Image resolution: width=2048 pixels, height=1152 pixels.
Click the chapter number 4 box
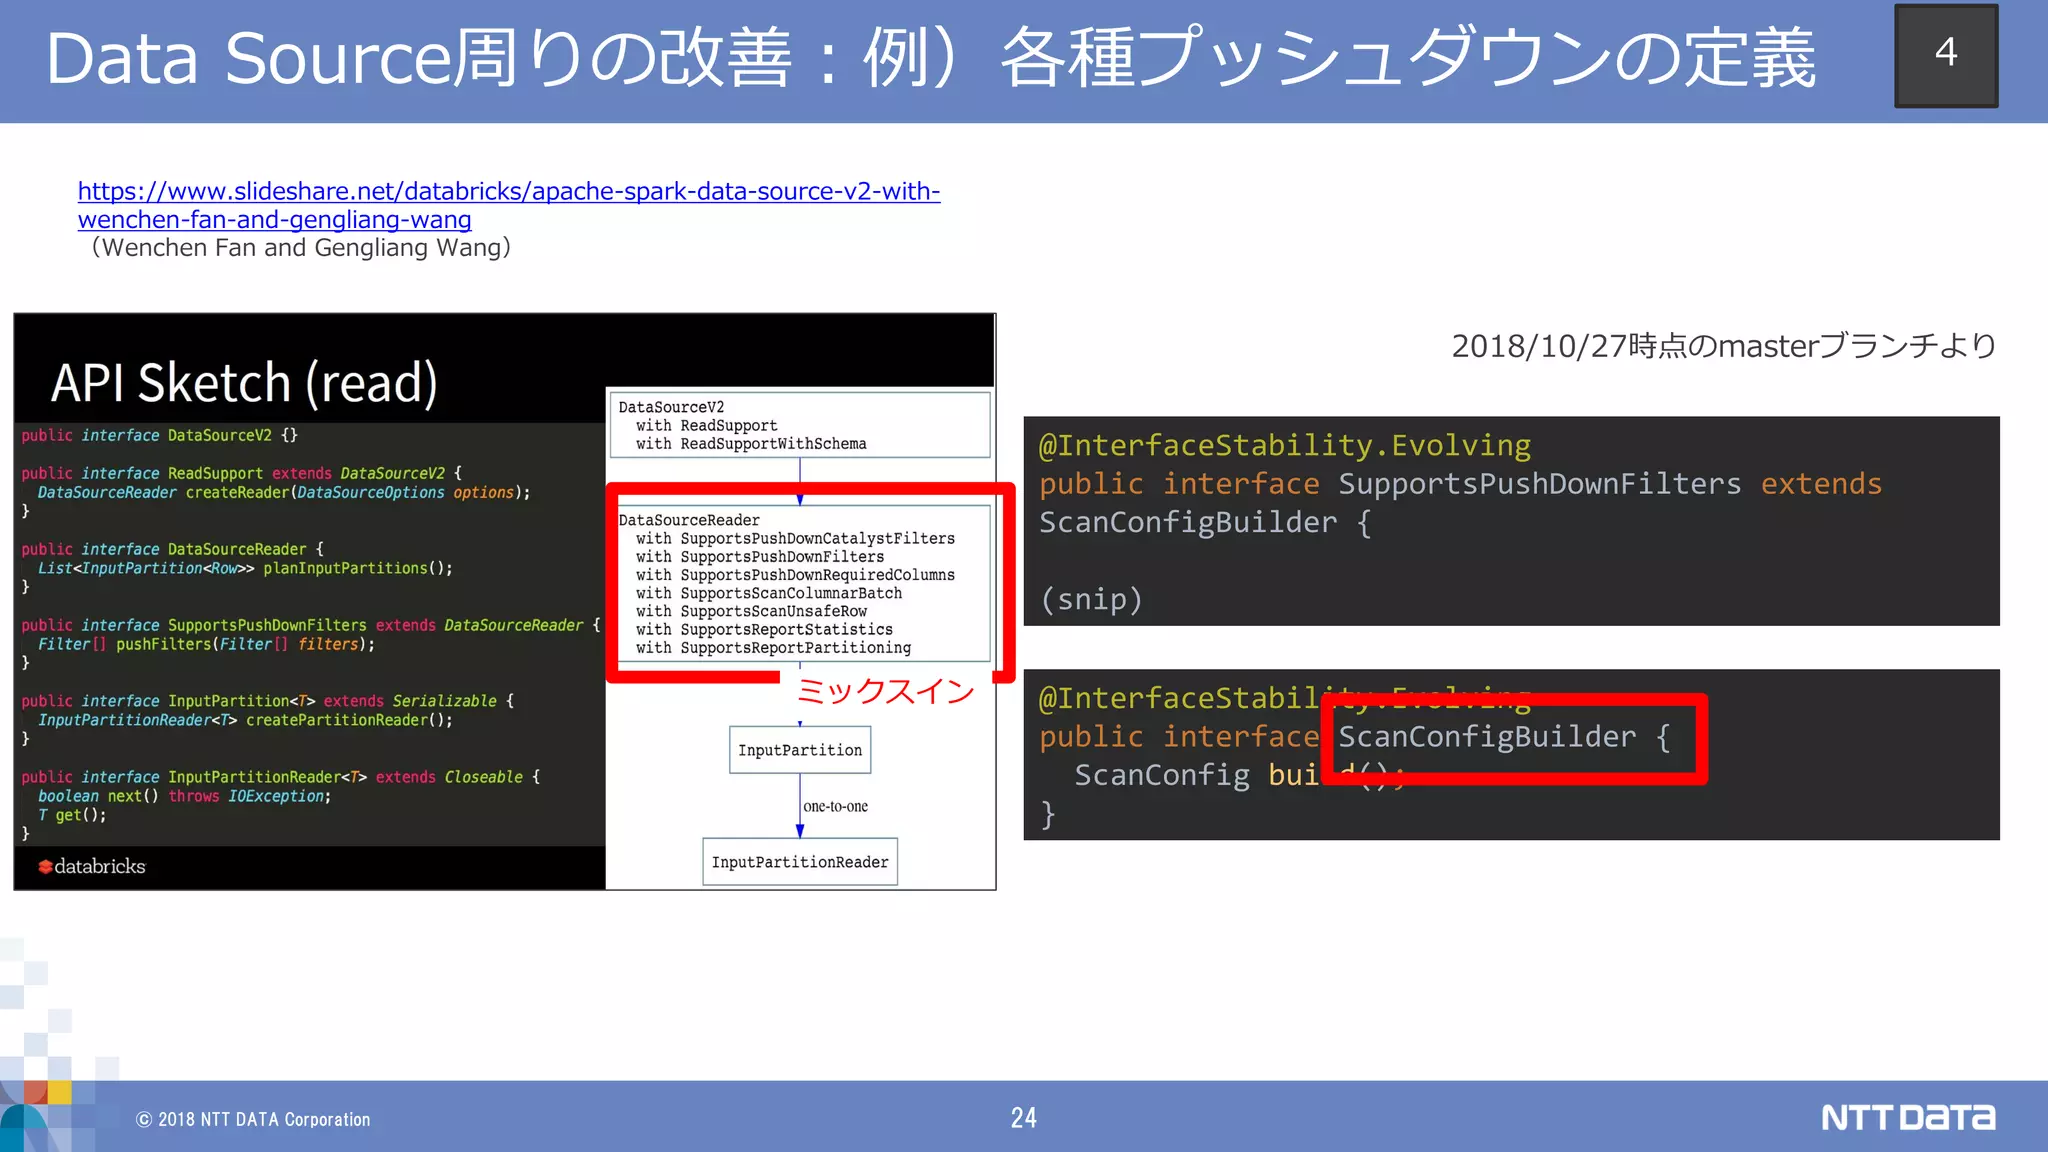1945,55
